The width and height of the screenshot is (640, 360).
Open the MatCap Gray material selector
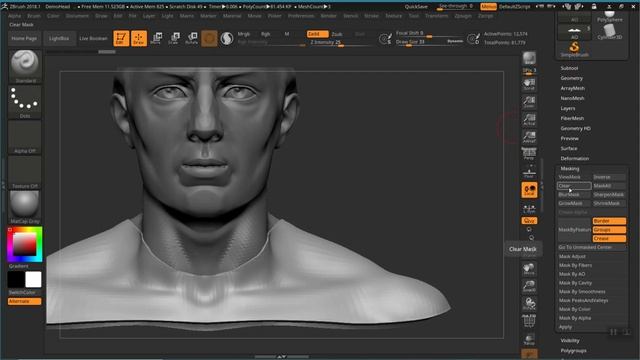[25, 207]
